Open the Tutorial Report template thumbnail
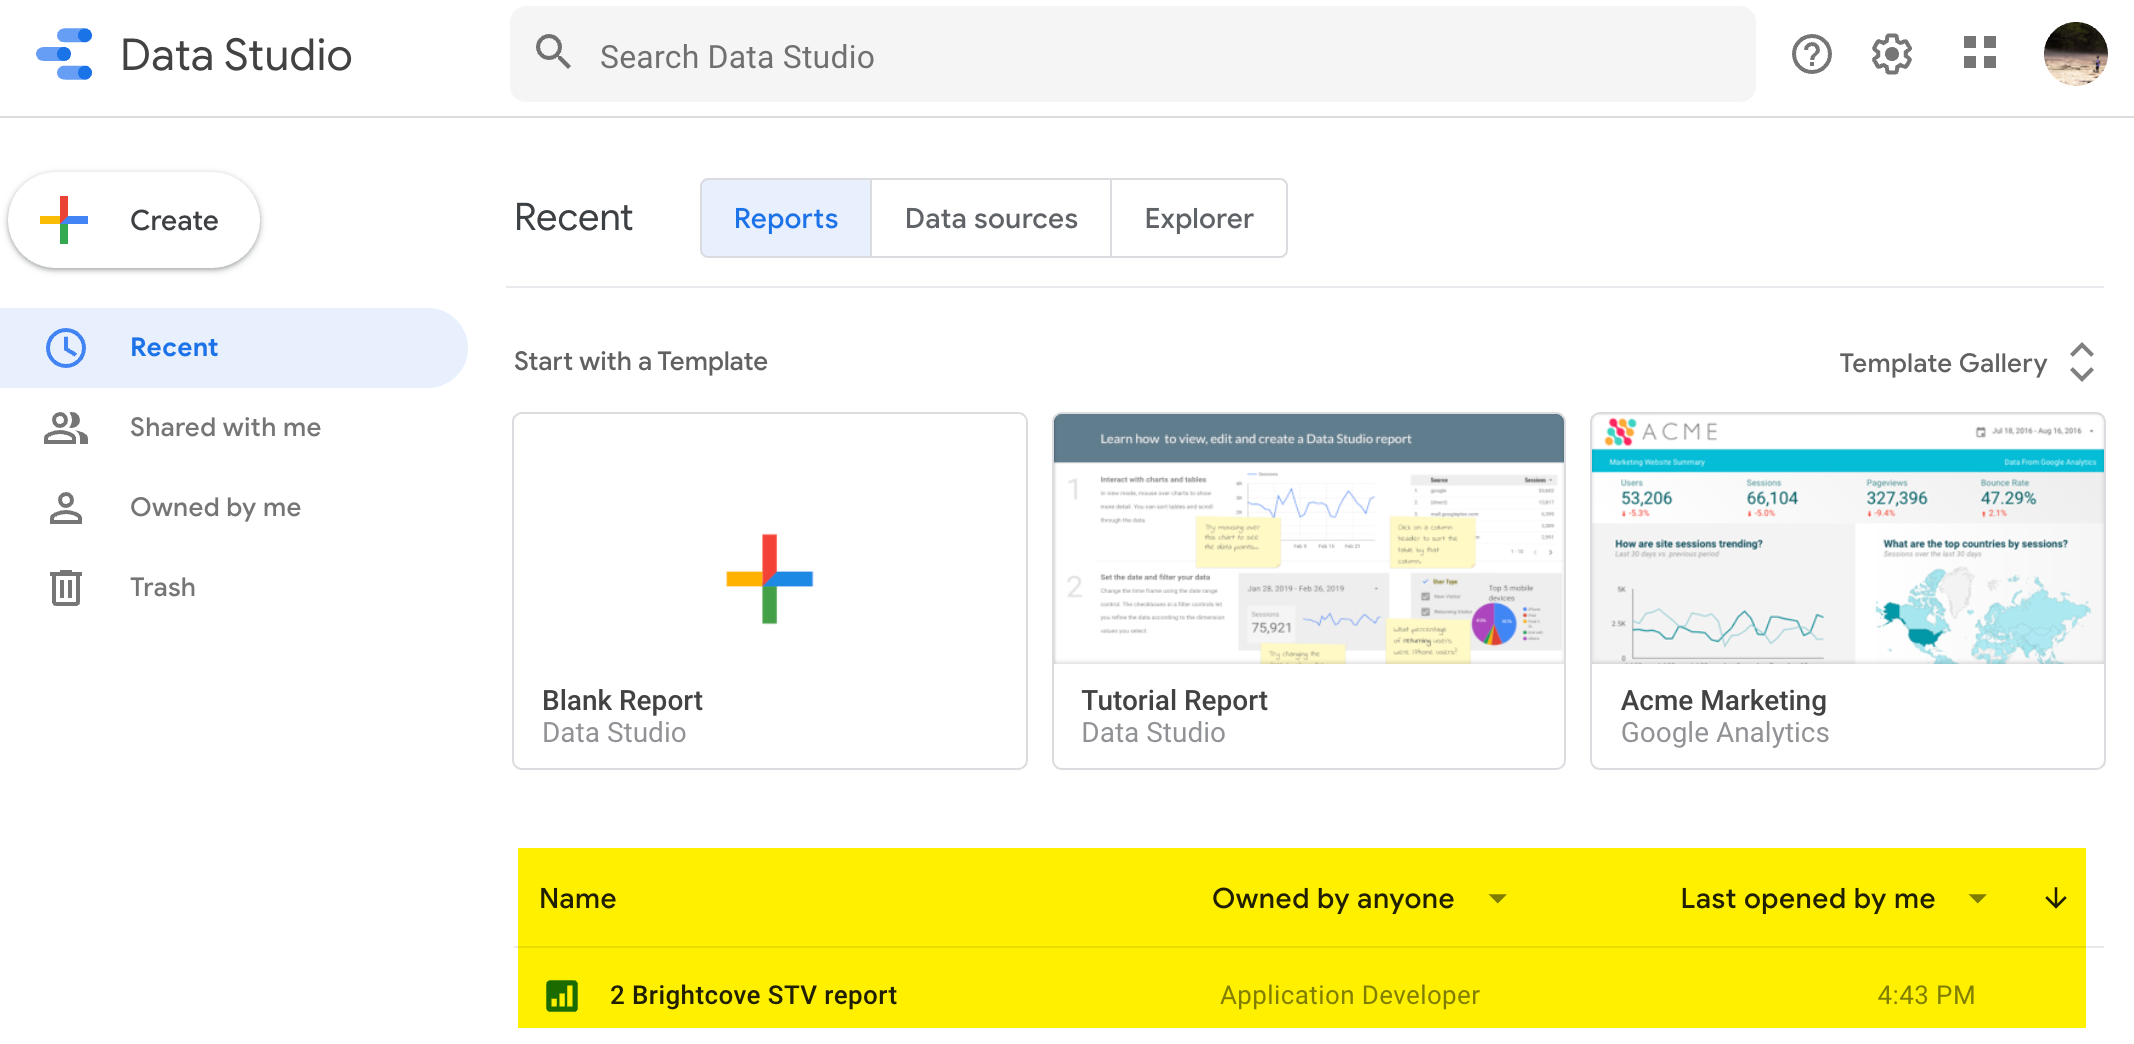Image resolution: width=2134 pixels, height=1044 pixels. coord(1309,538)
